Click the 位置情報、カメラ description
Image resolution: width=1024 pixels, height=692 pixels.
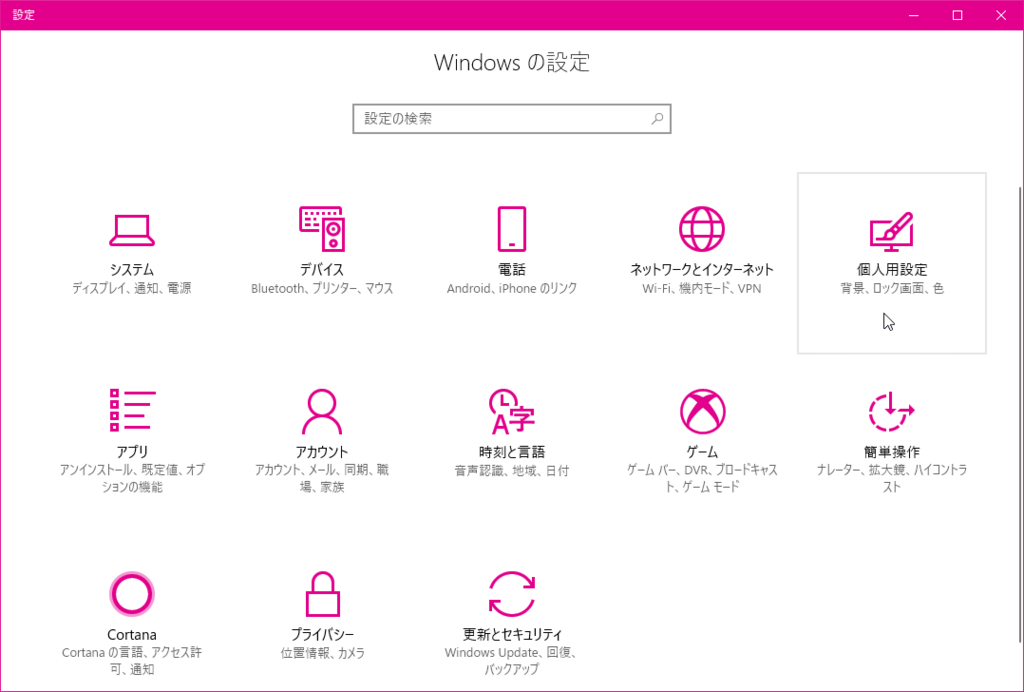click(x=323, y=653)
